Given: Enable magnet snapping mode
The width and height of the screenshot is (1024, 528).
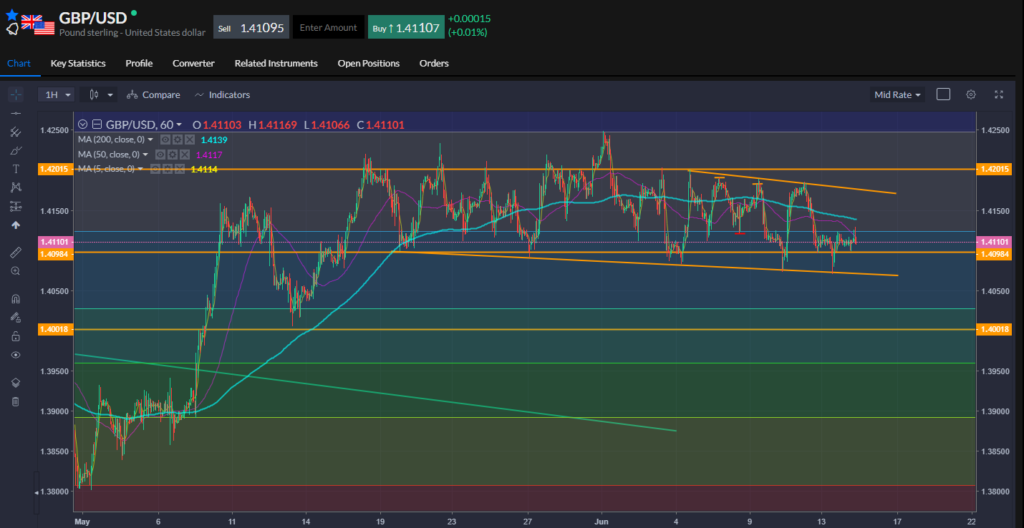Looking at the screenshot, I should [x=15, y=298].
